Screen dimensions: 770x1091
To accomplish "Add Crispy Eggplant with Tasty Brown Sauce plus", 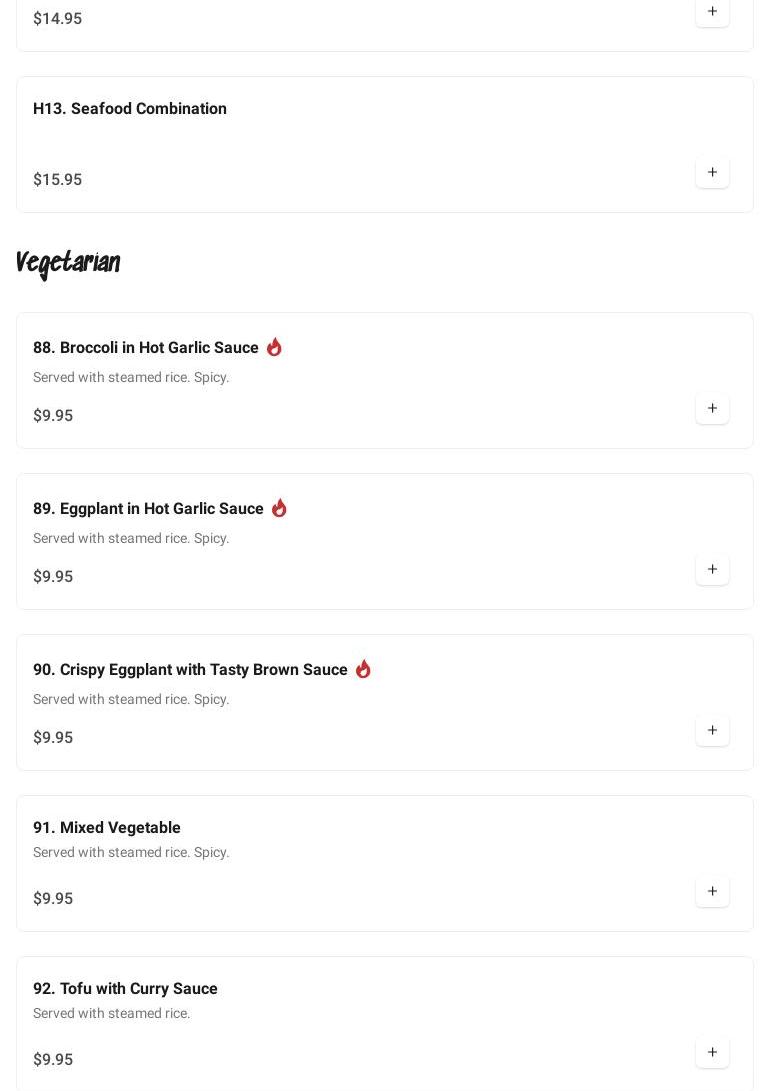I will point(712,730).
